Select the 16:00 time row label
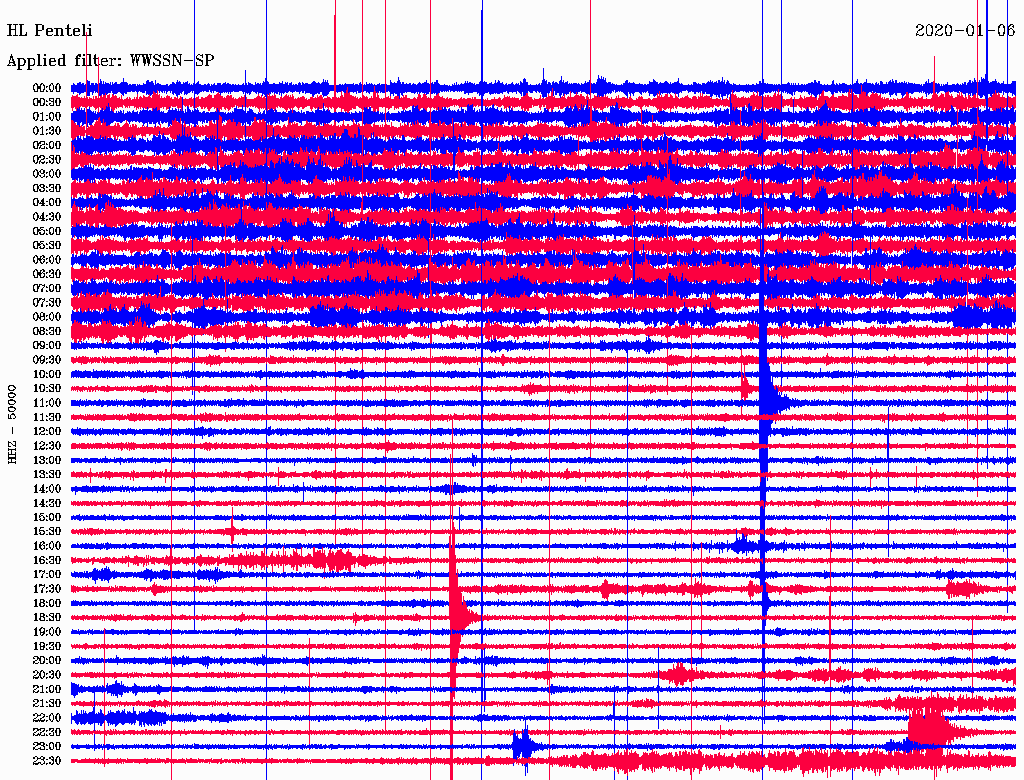Viewport: 1024px width, 780px height. point(47,546)
